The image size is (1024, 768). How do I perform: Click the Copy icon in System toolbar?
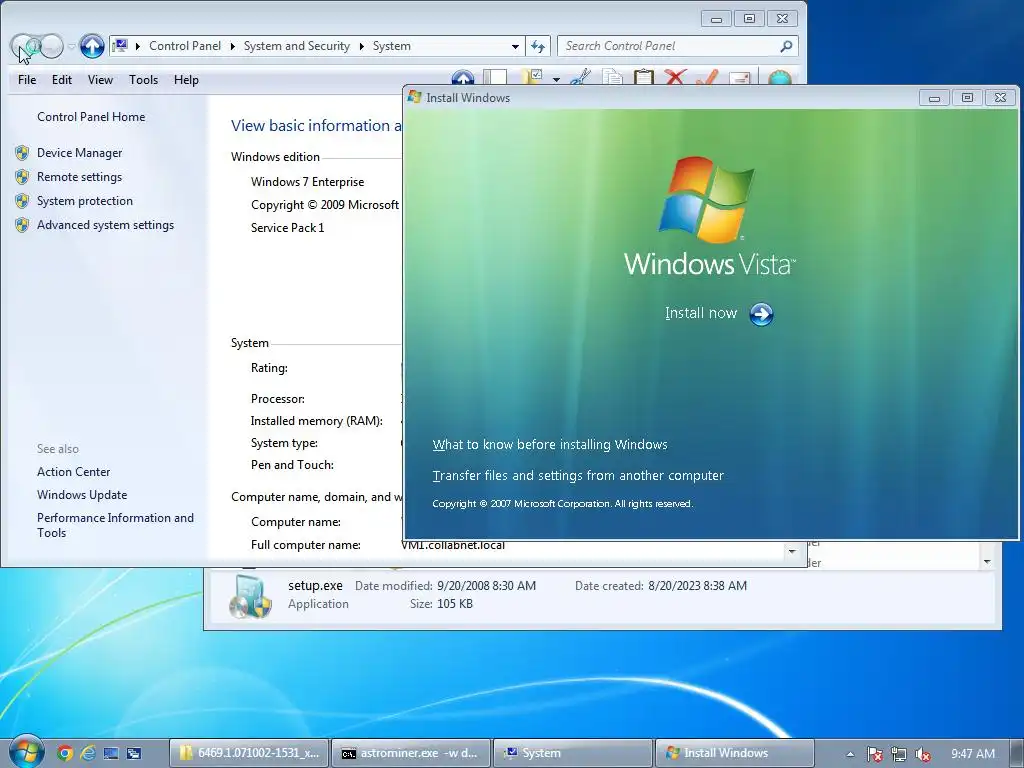613,78
